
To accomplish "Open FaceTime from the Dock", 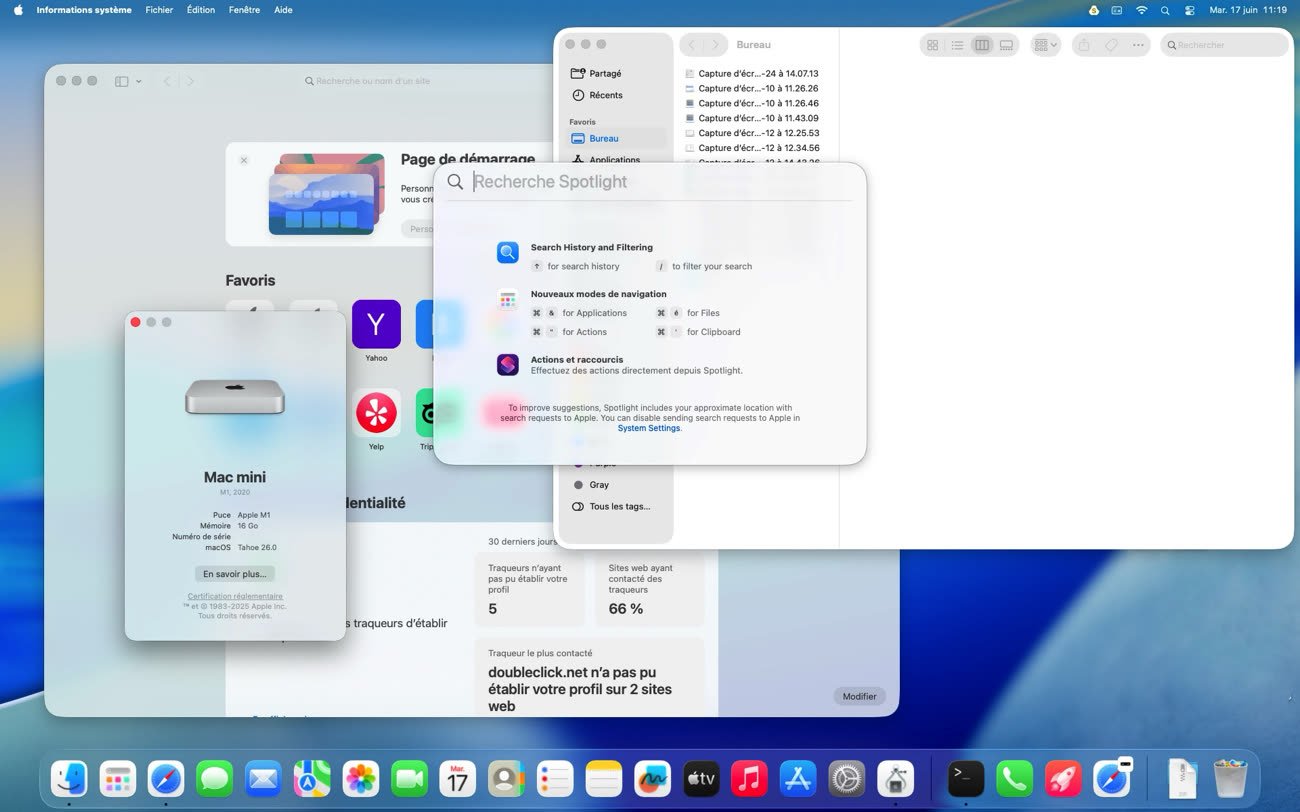I will 409,779.
